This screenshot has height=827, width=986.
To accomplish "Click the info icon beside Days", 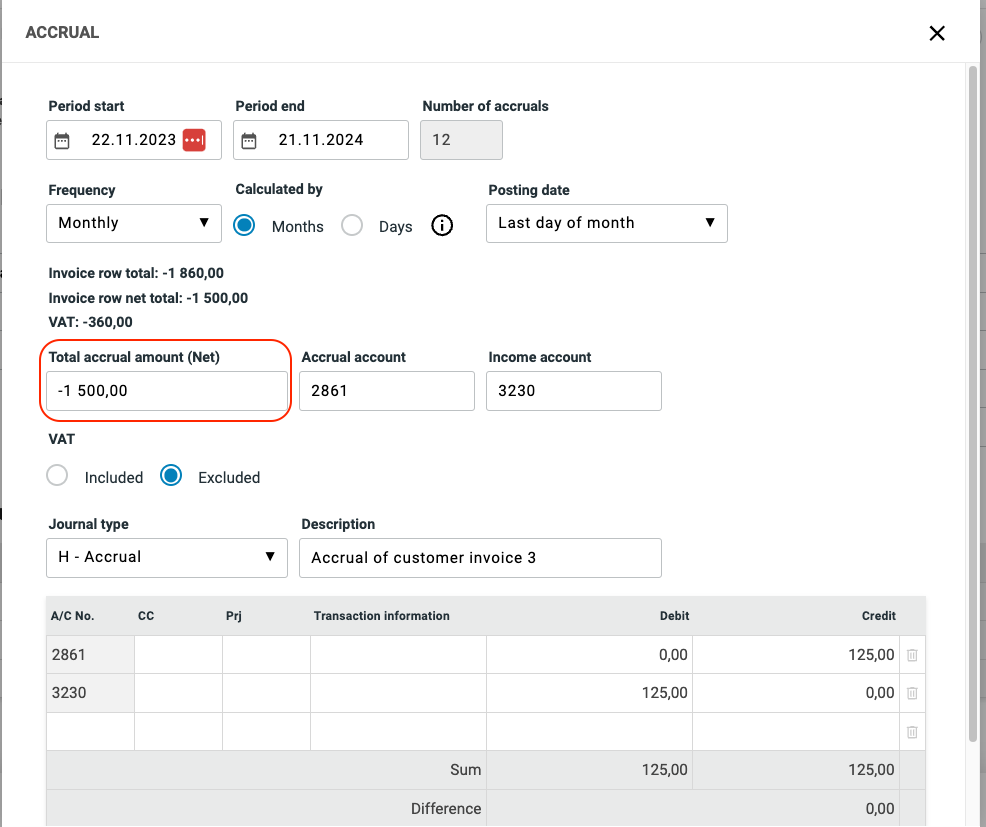I will point(442,226).
